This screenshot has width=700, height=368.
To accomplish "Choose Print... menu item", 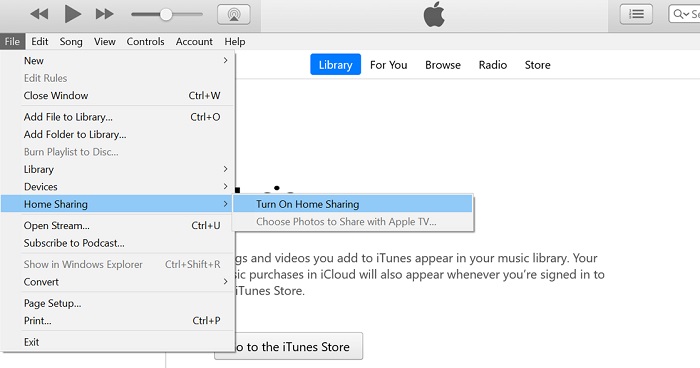I will click(x=118, y=321).
